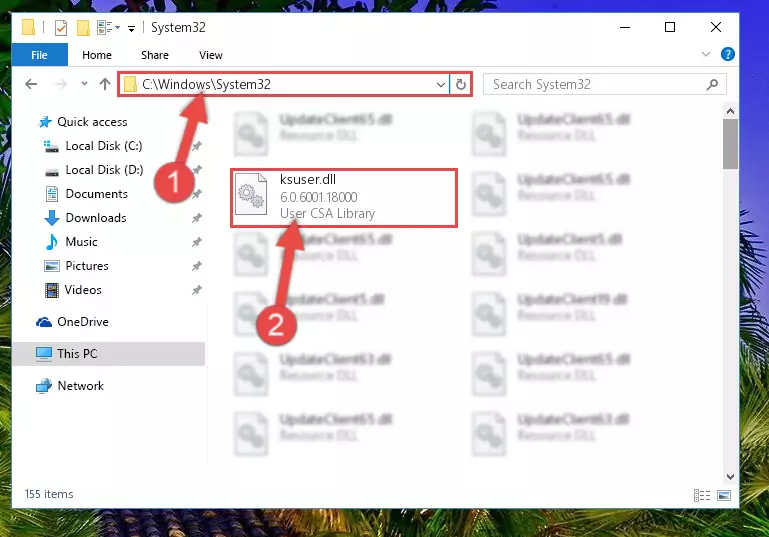The width and height of the screenshot is (769, 537).
Task: Click the pin icon beside Local Disk (C:)
Action: click(x=197, y=146)
